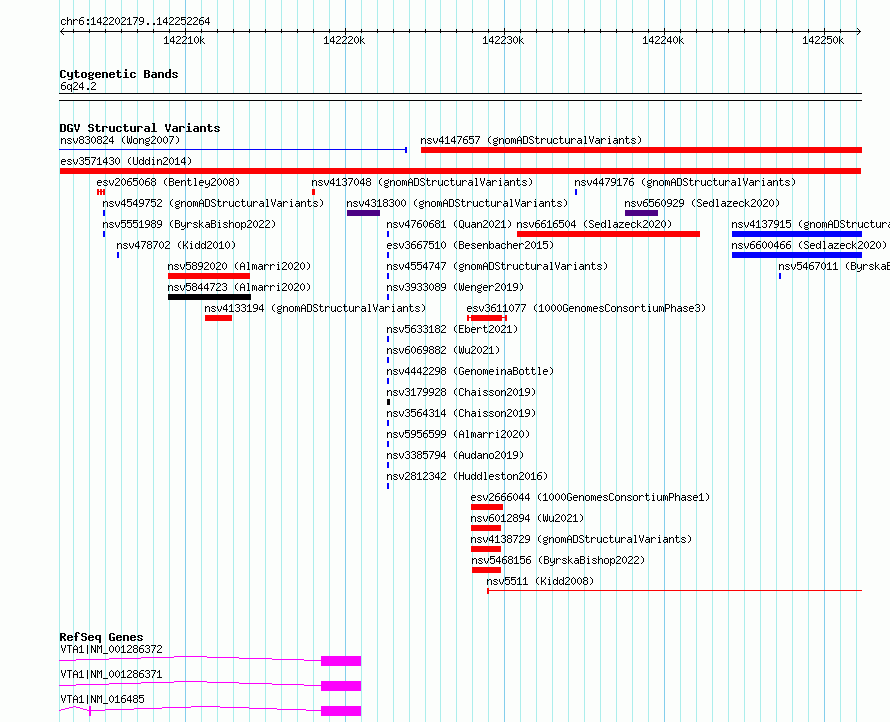Screen dimensions: 890x722
Task: Click the 142240k ruler label
Action: pos(663,40)
